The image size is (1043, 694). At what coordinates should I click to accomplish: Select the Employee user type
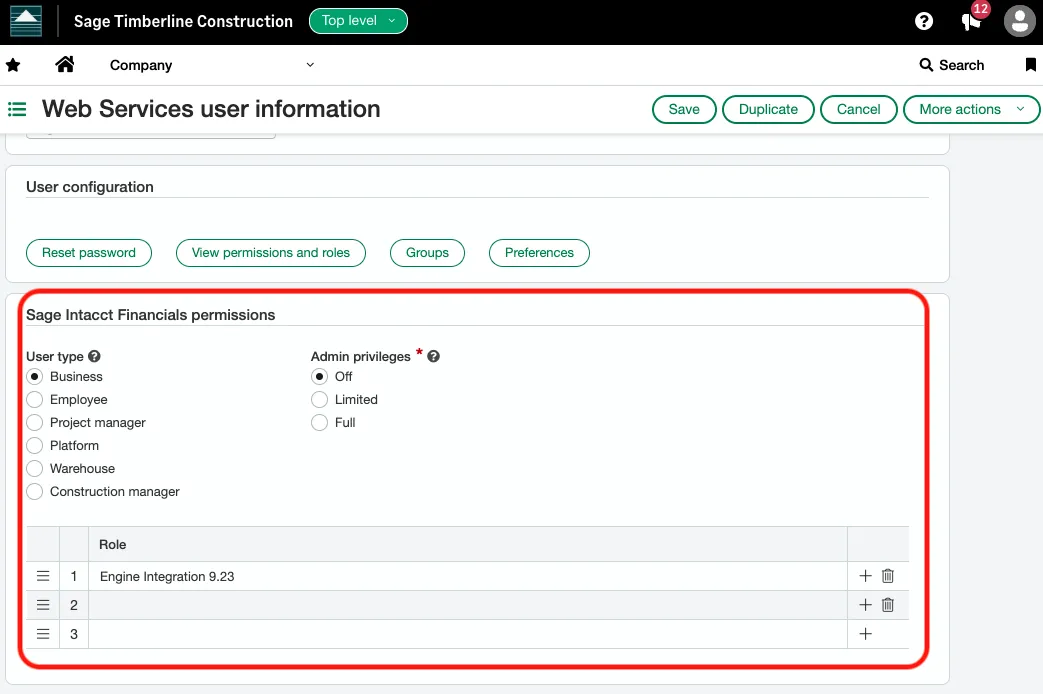[x=35, y=400]
